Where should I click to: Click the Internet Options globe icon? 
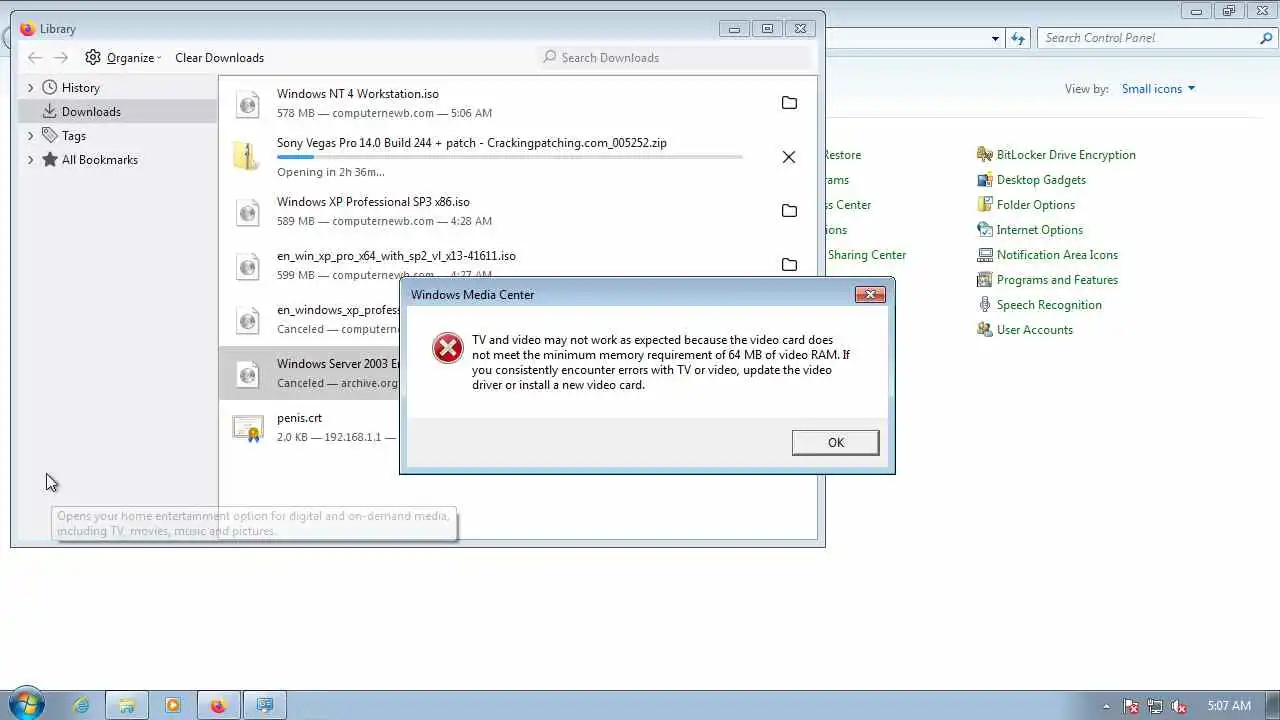pyautogui.click(x=985, y=230)
